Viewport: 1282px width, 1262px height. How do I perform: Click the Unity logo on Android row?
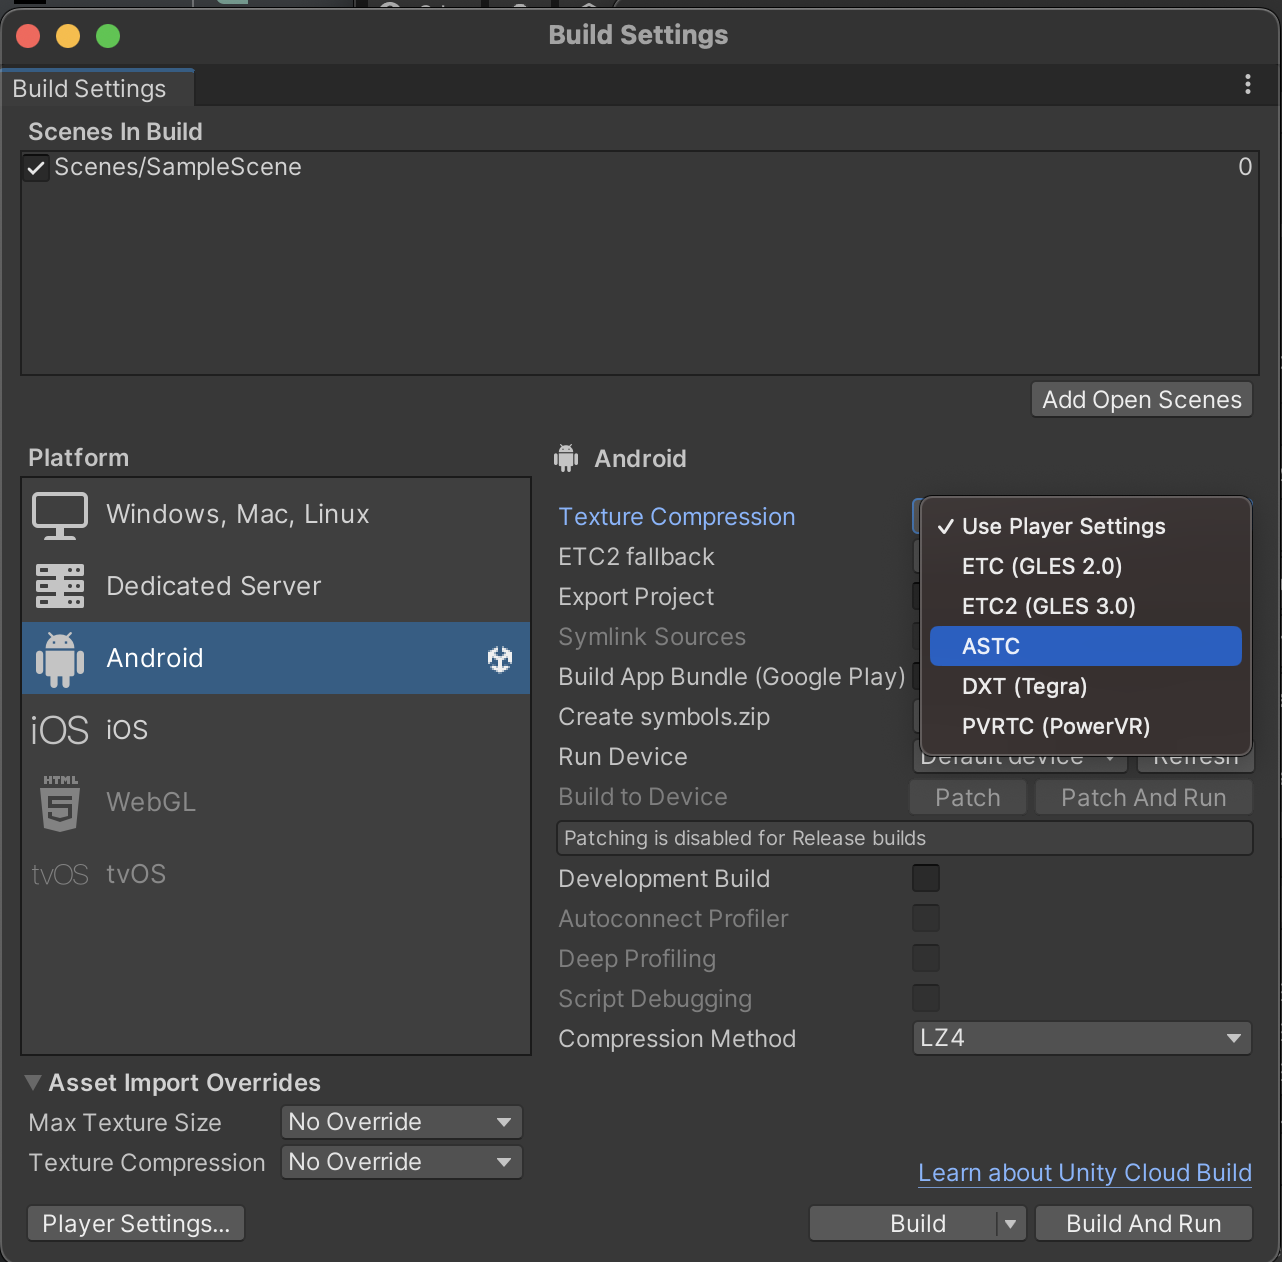pyautogui.click(x=500, y=658)
